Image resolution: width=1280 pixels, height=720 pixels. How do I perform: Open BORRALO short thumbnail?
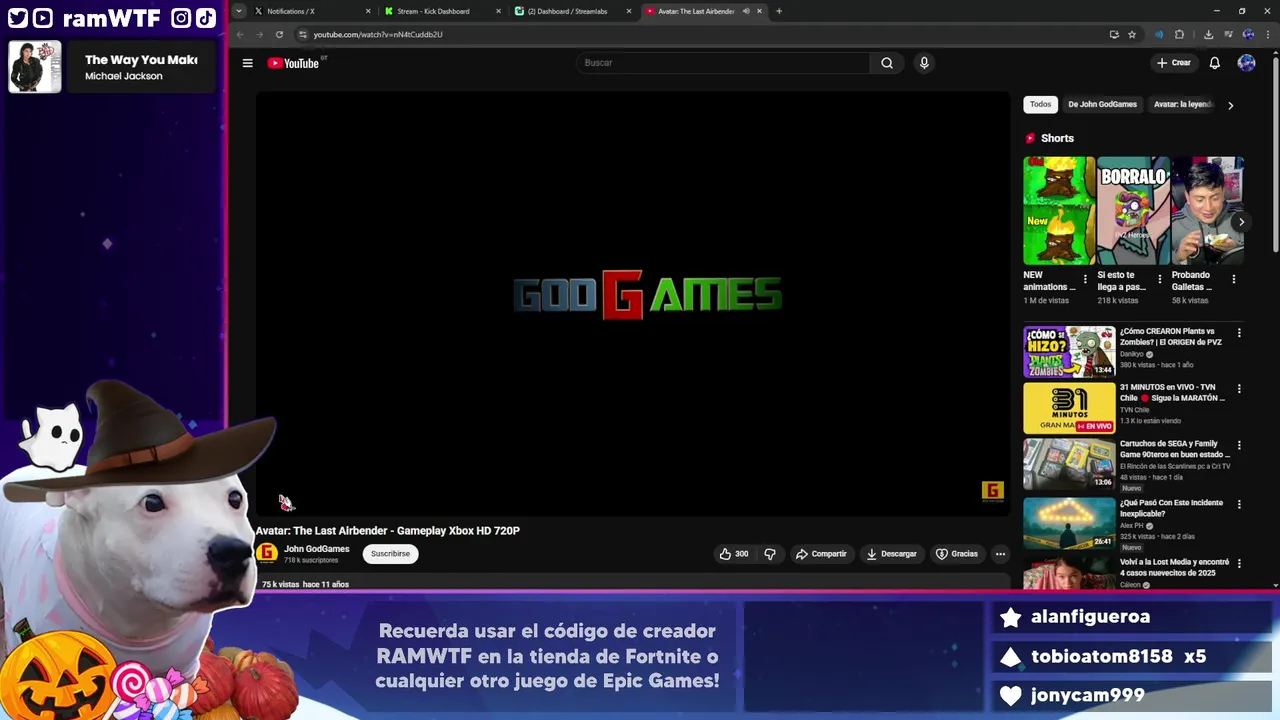tap(1133, 210)
